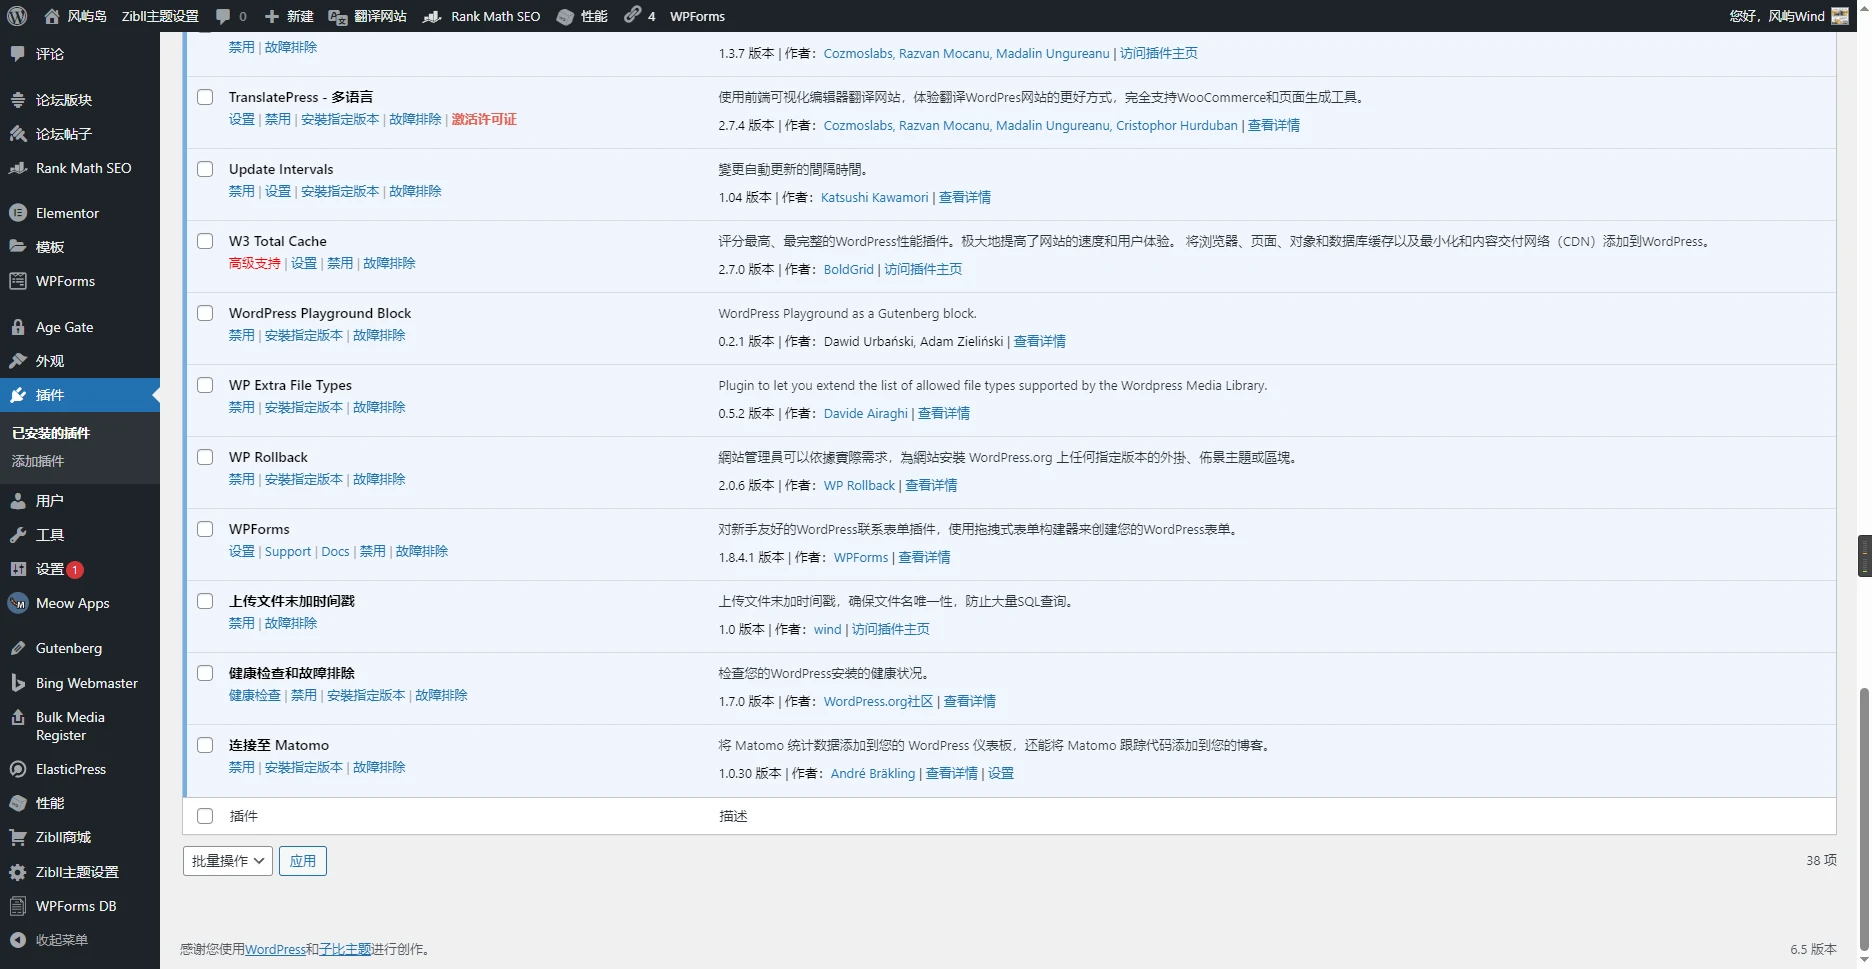Open 添加插件 submenu item
Viewport: 1872px width, 969px height.
click(38, 461)
